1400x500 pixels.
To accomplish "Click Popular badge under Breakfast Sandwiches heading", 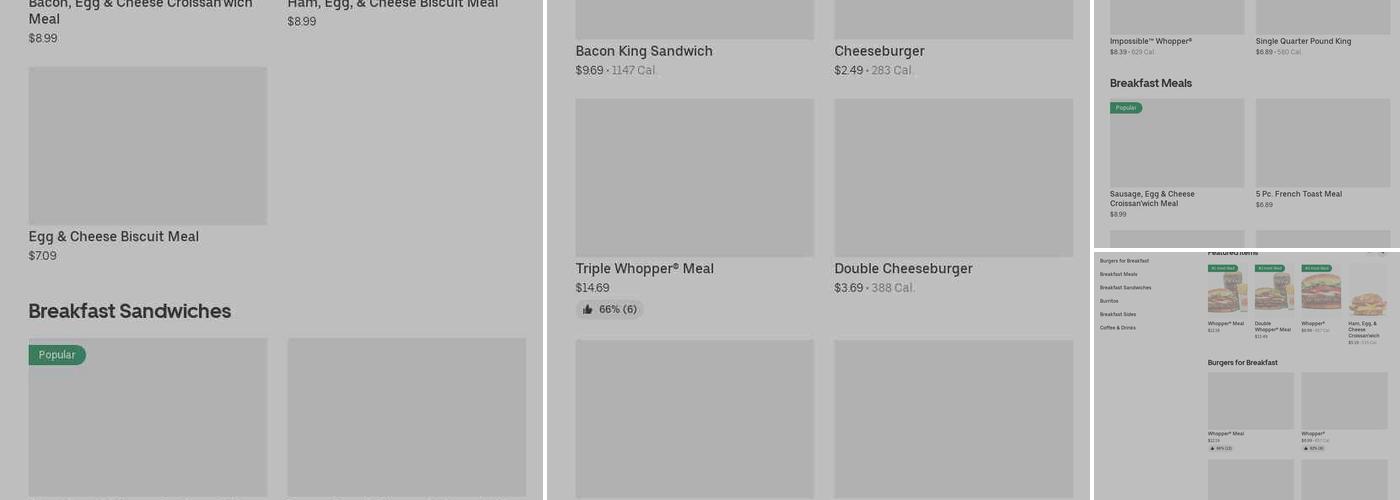I will (x=57, y=355).
